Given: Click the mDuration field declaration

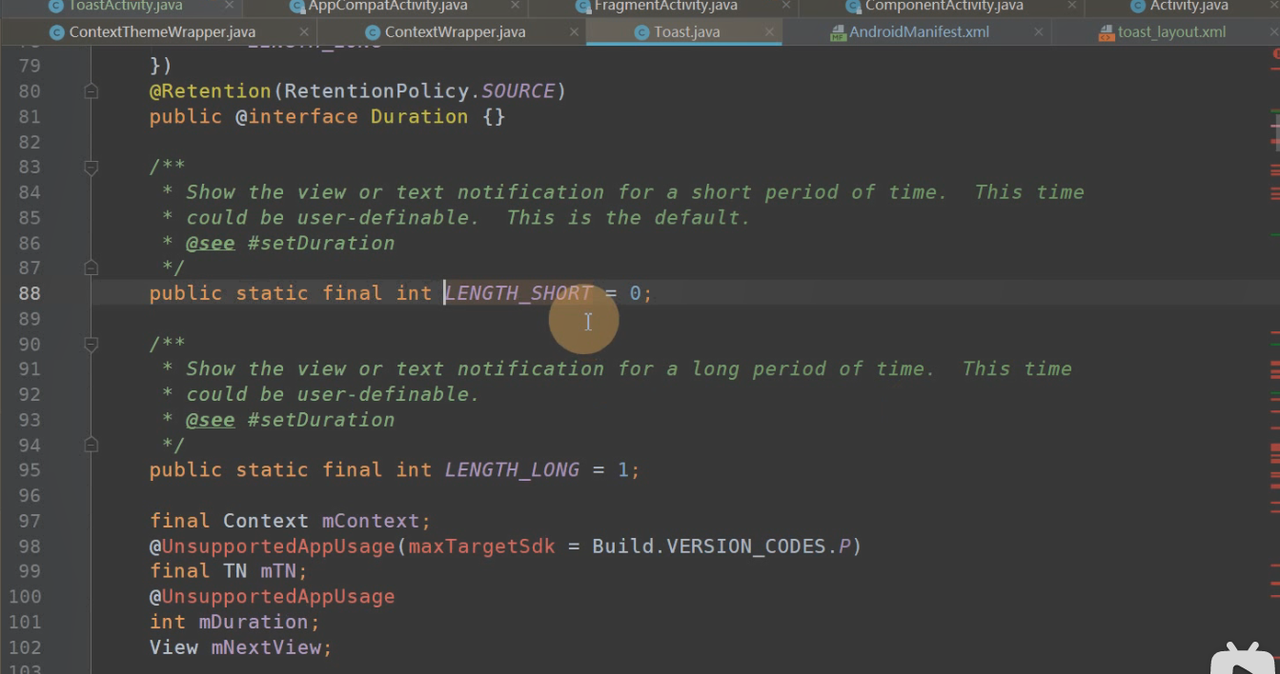Looking at the screenshot, I should click(x=254, y=622).
